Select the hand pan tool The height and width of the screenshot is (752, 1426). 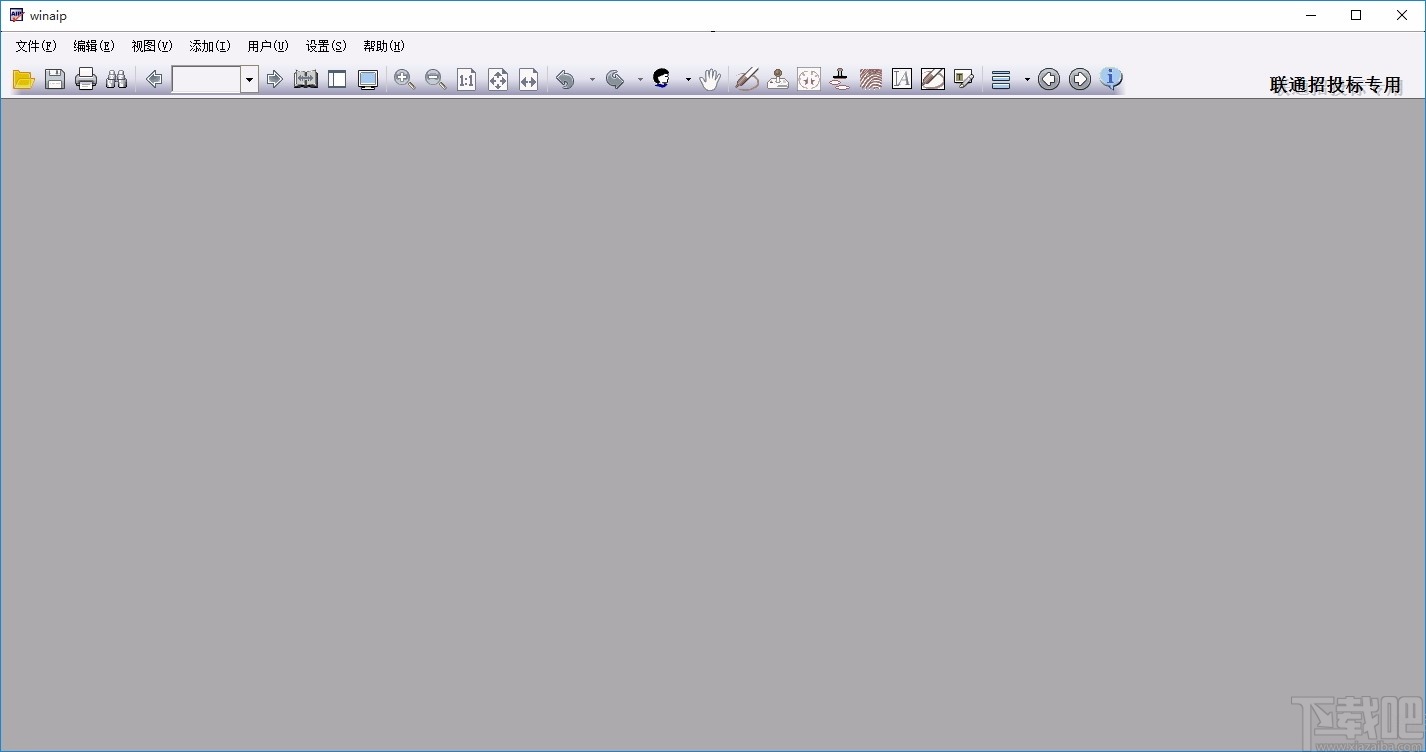click(710, 79)
